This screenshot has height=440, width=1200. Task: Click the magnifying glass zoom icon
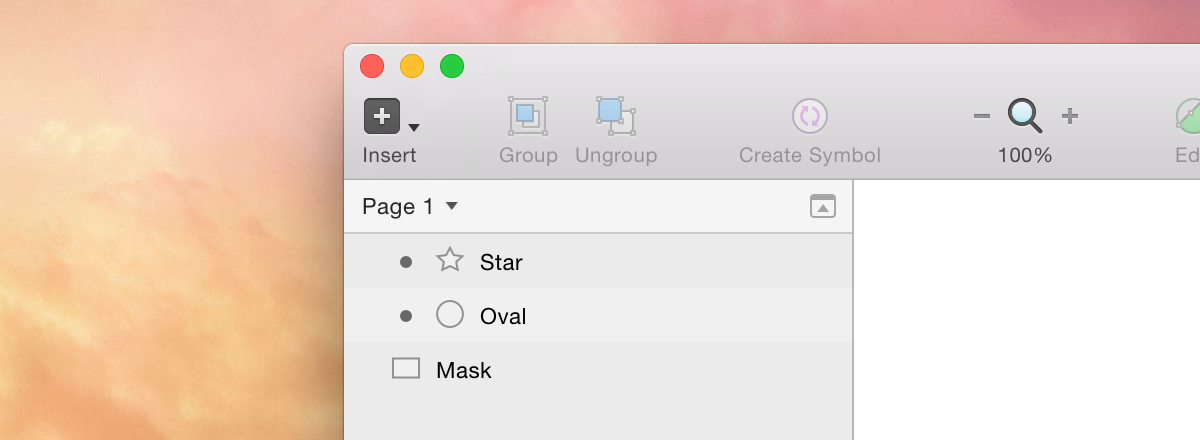(x=1025, y=116)
